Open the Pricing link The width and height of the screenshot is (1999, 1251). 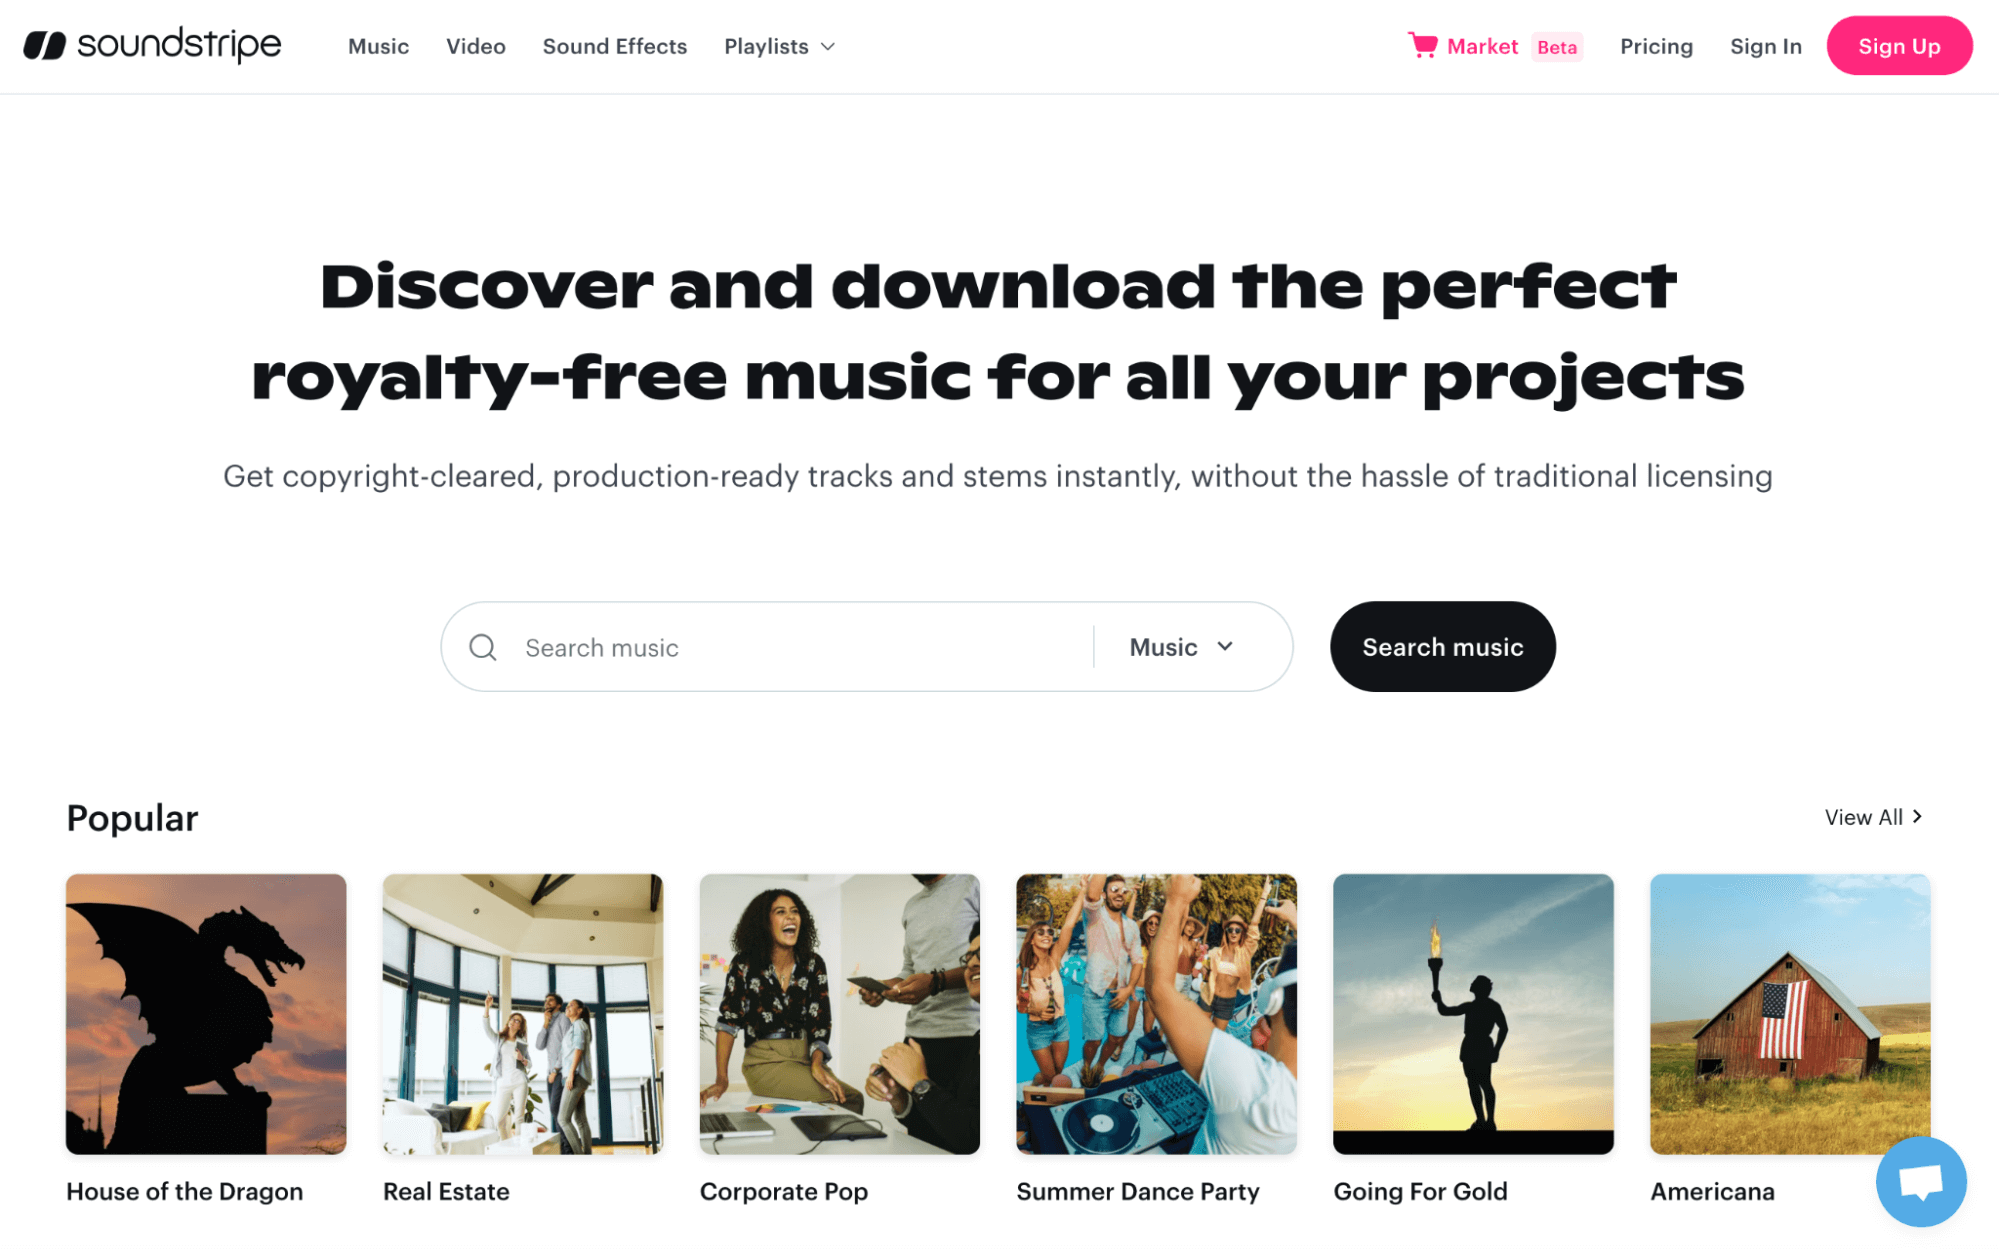tap(1656, 46)
